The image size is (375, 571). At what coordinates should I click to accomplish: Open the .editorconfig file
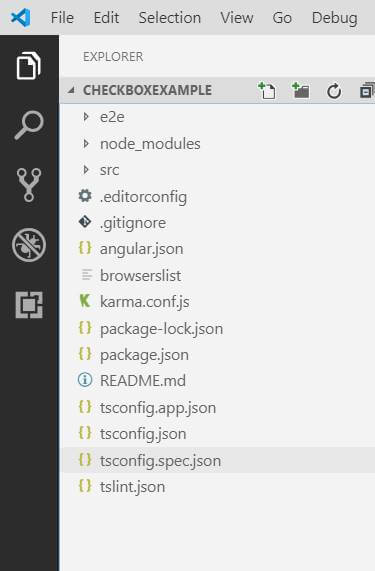143,197
